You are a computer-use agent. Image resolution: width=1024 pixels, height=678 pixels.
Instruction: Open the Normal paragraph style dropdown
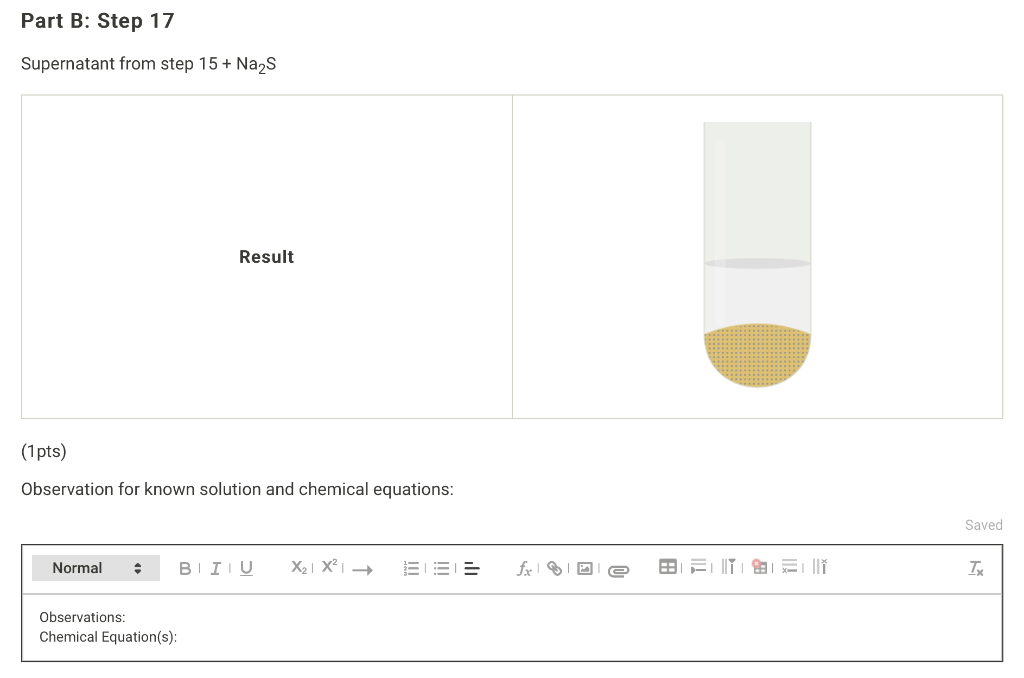point(95,568)
